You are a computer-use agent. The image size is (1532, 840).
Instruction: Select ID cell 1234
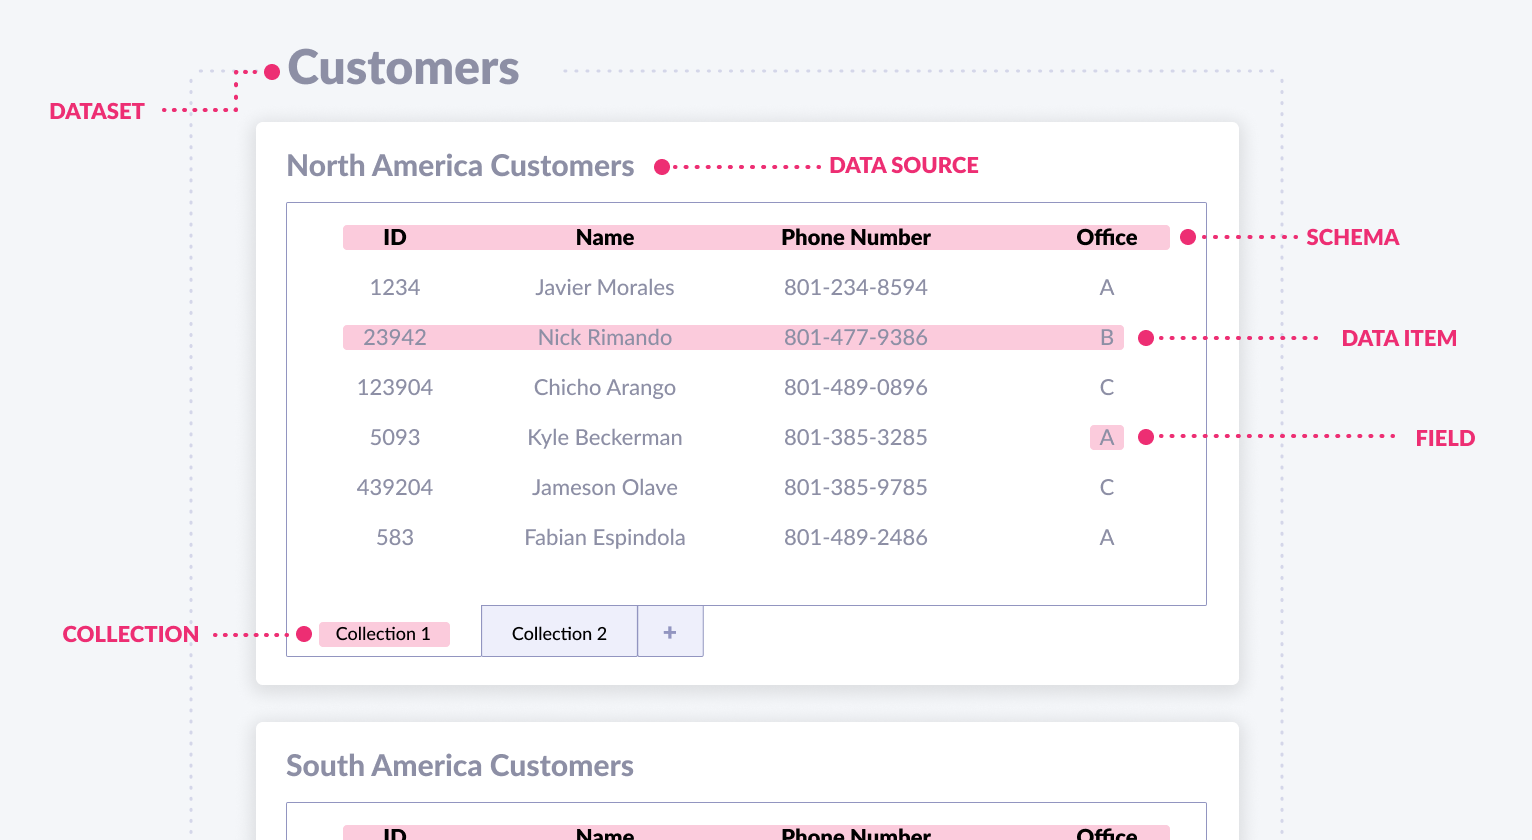tap(395, 287)
